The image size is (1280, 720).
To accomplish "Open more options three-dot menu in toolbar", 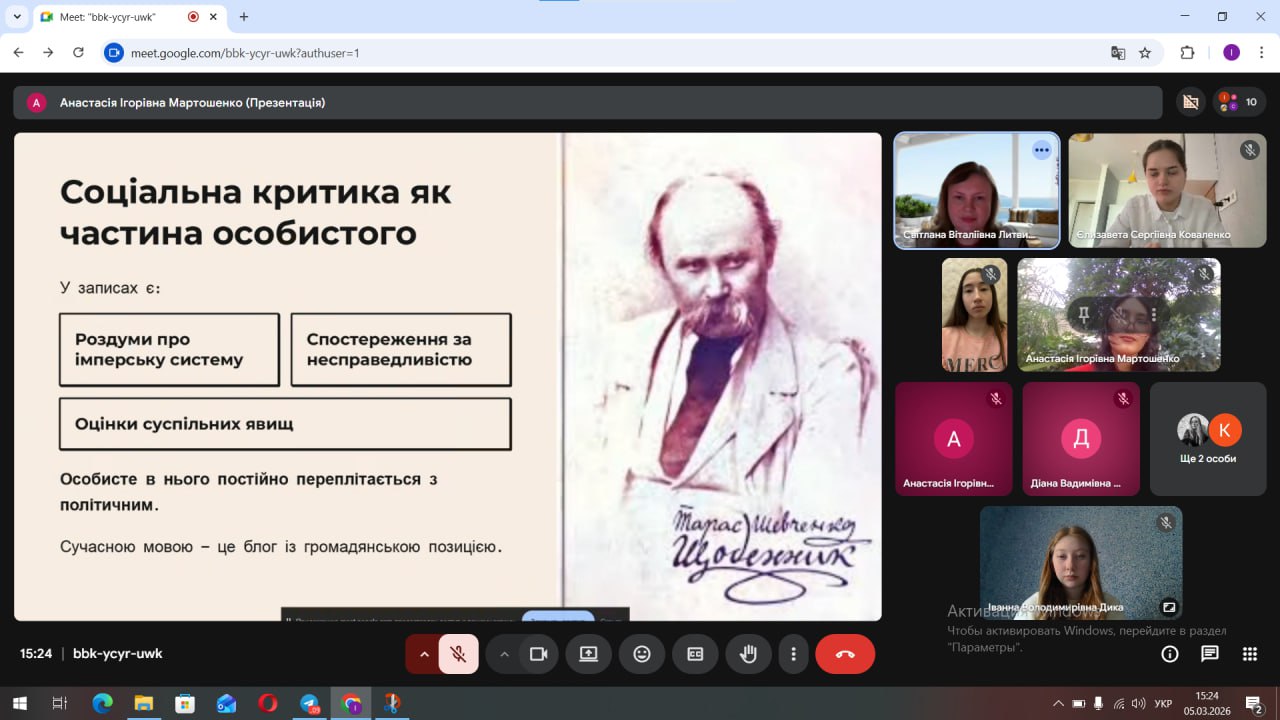I will pyautogui.click(x=793, y=654).
